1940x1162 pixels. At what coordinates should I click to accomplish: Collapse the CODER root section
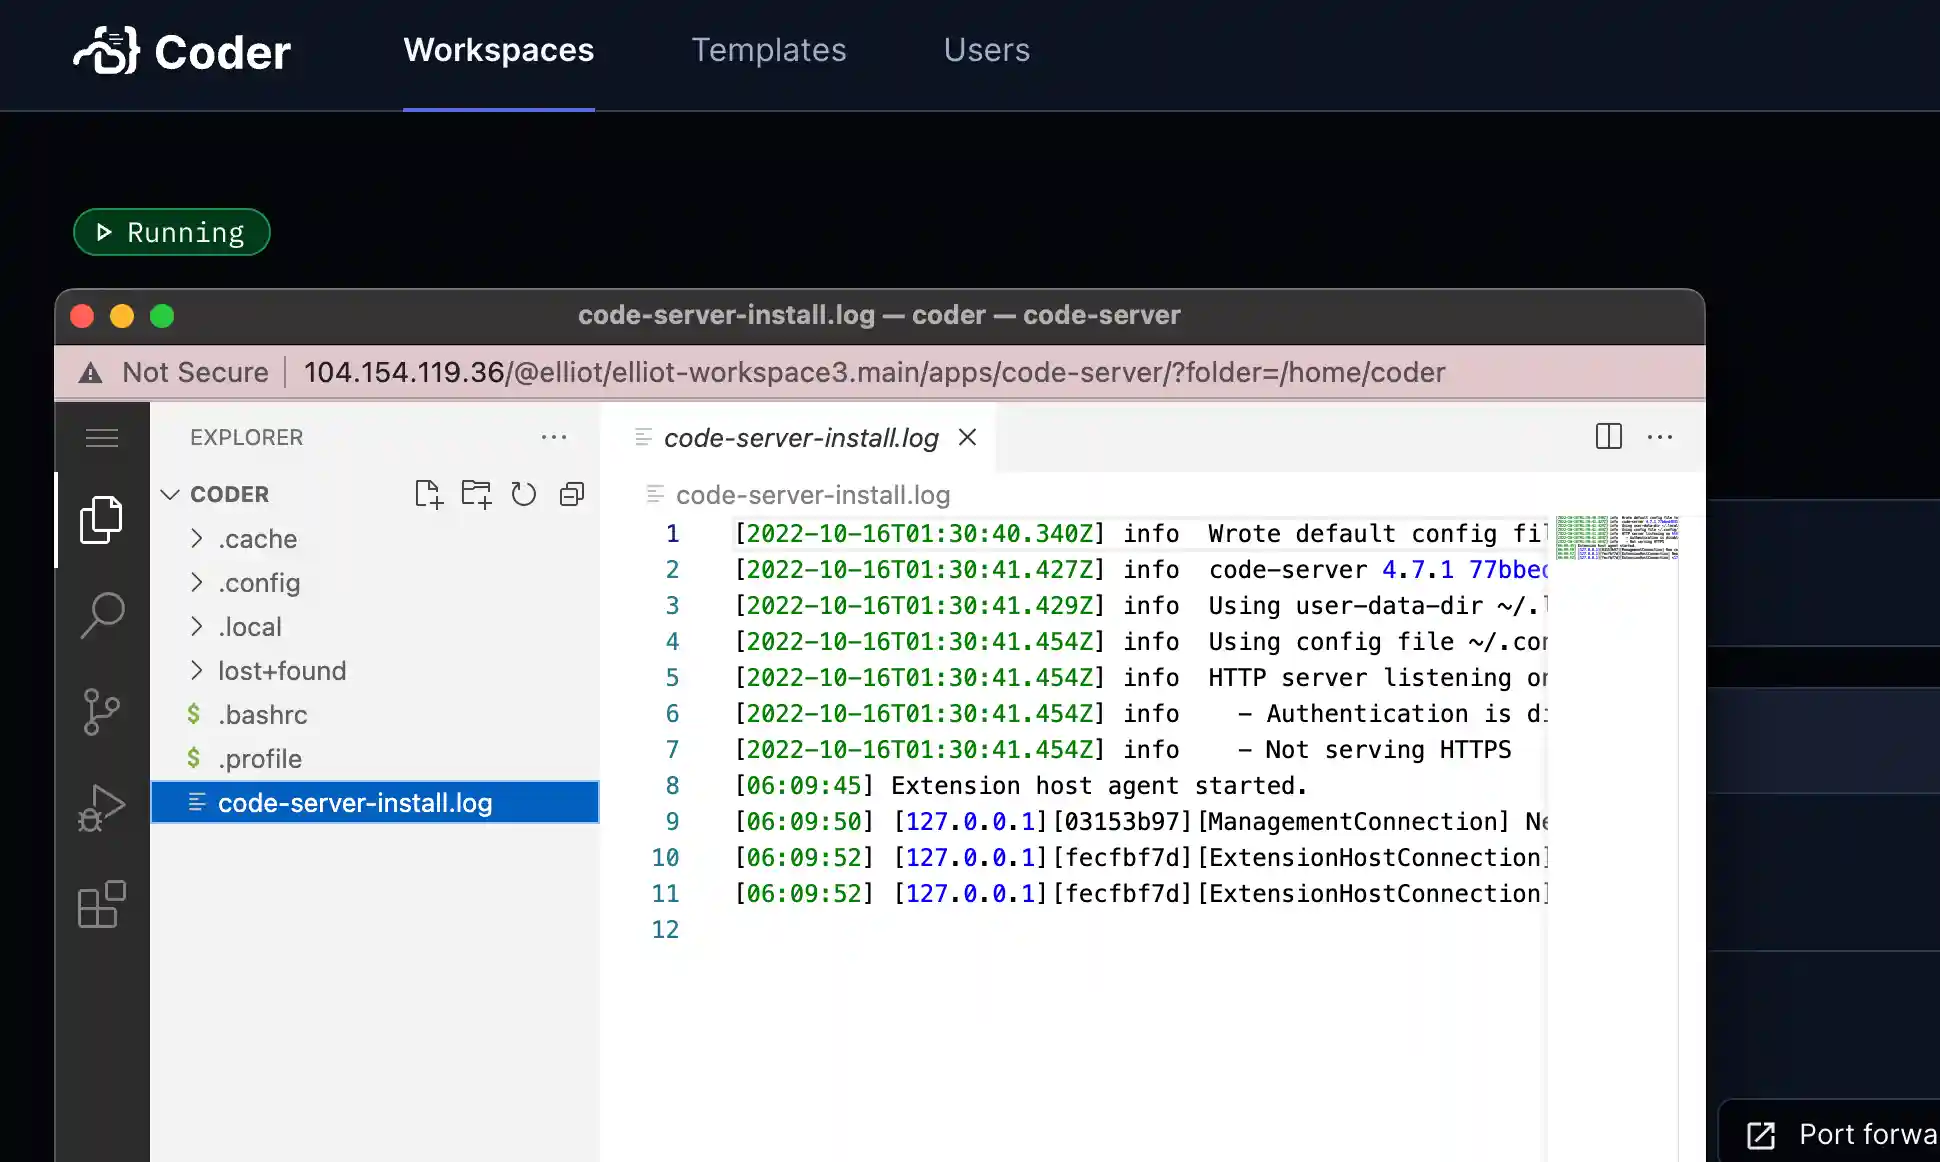click(x=229, y=494)
